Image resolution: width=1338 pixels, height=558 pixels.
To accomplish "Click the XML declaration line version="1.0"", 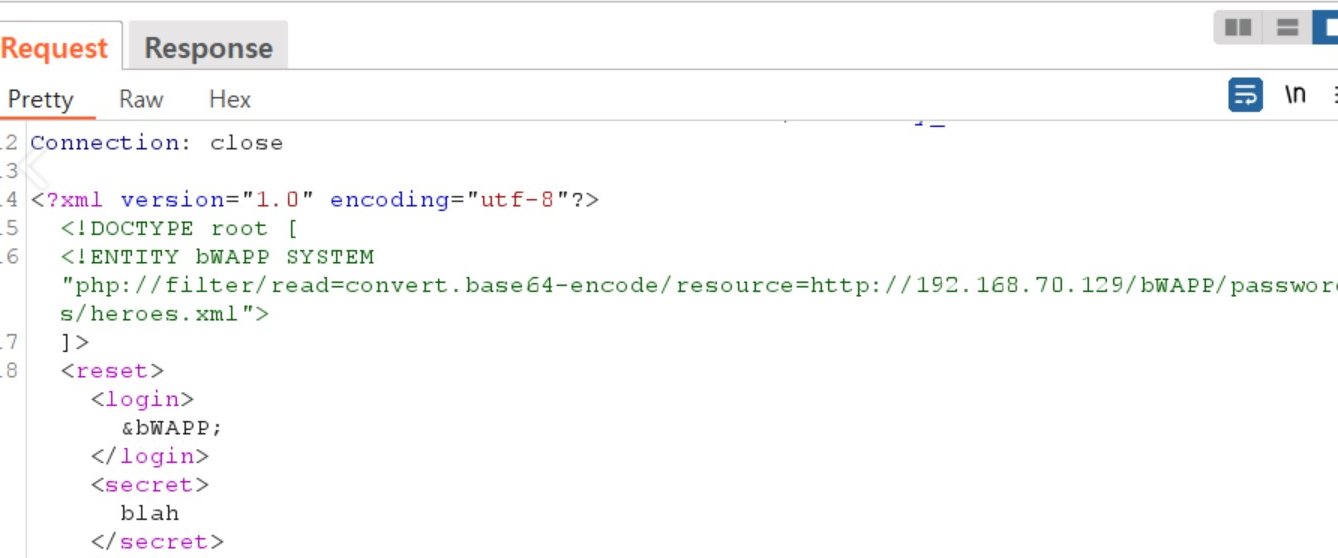I will click(315, 200).
